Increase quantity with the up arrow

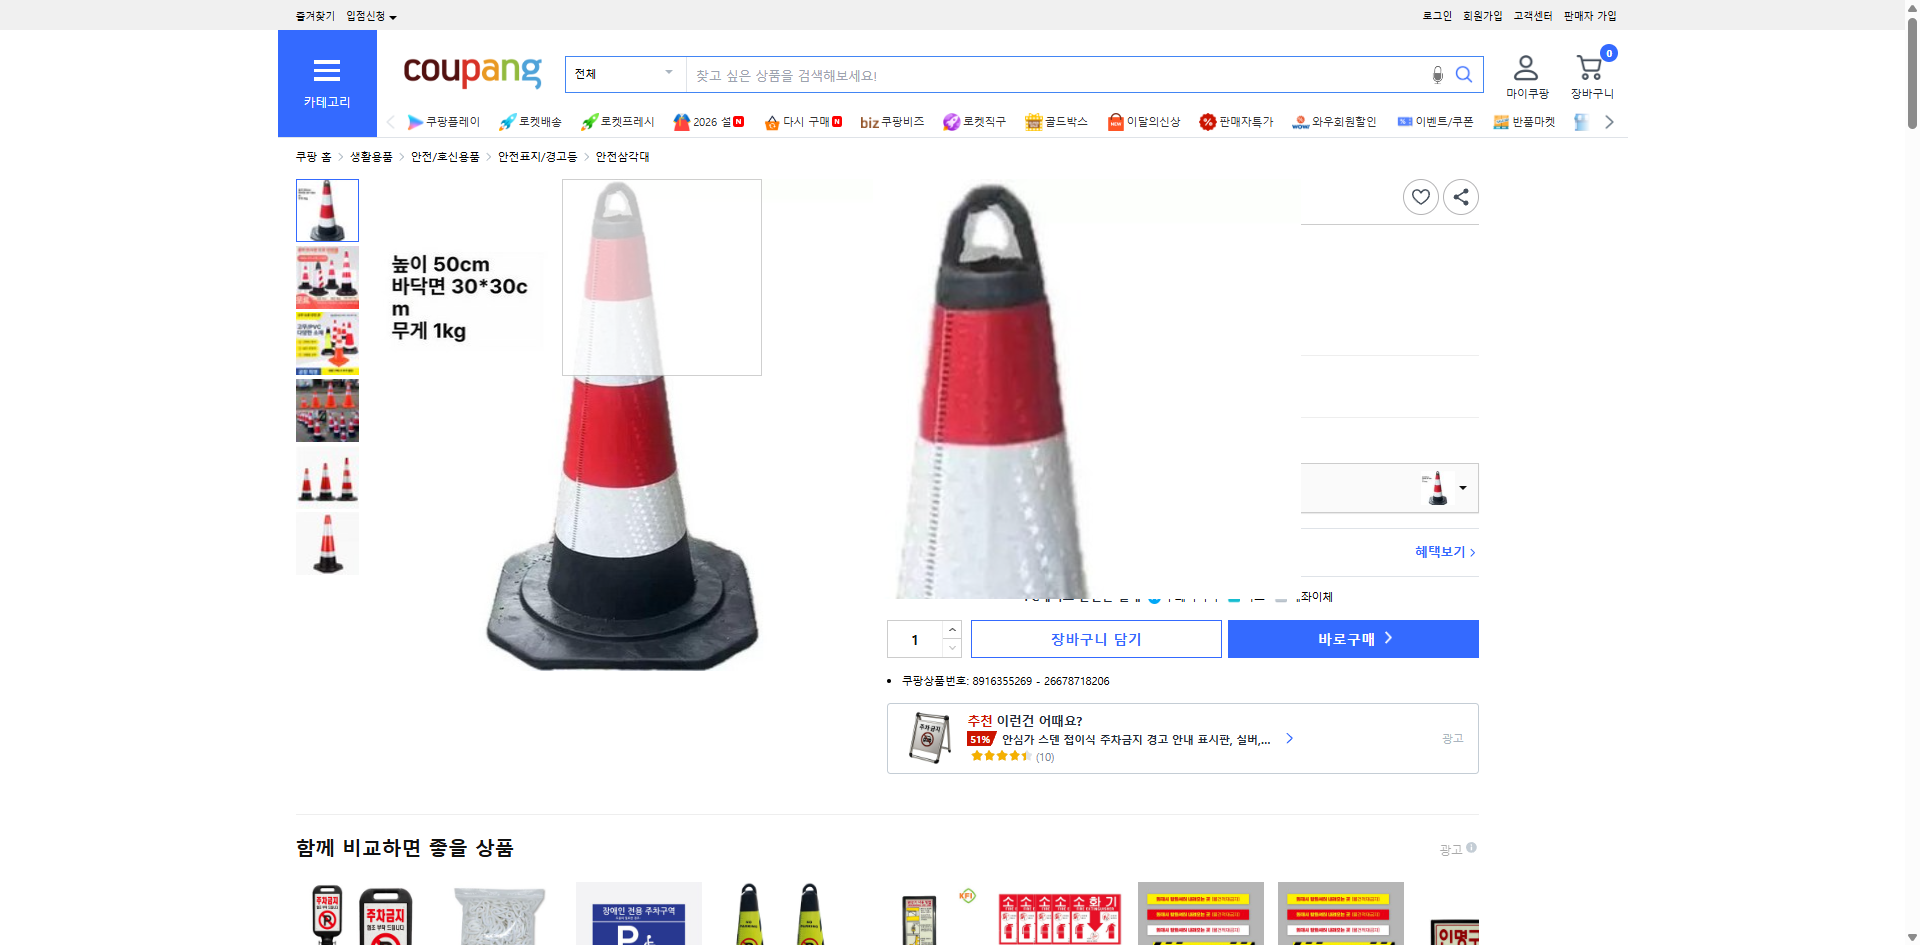[952, 630]
